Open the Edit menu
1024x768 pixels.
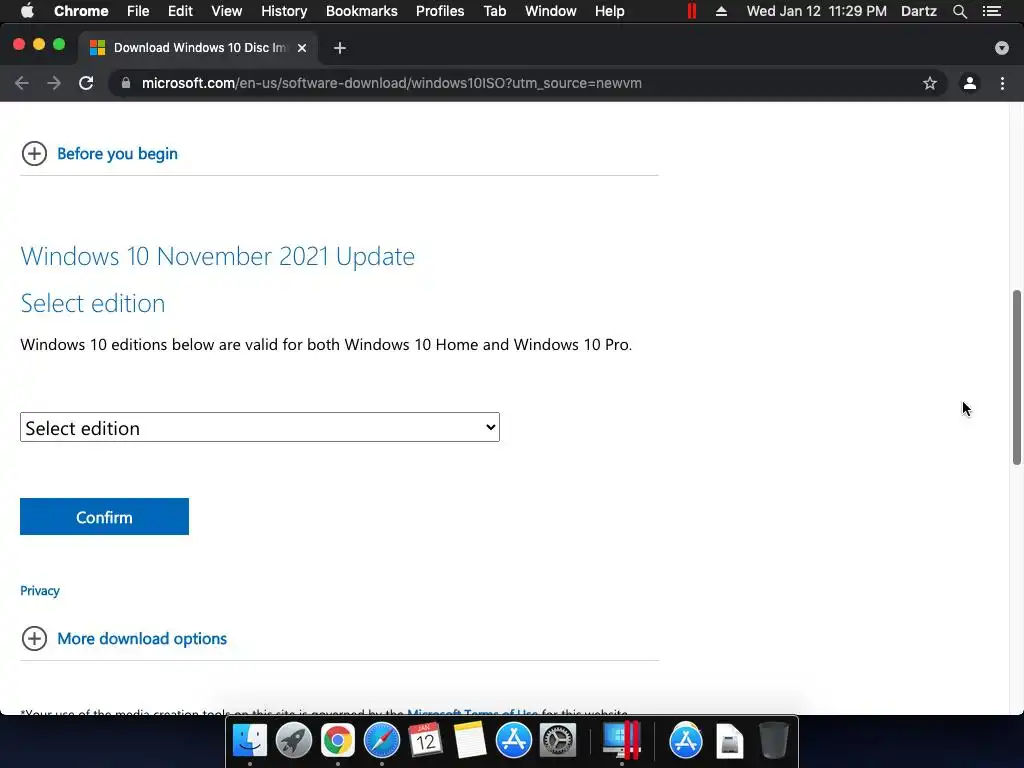(x=180, y=11)
